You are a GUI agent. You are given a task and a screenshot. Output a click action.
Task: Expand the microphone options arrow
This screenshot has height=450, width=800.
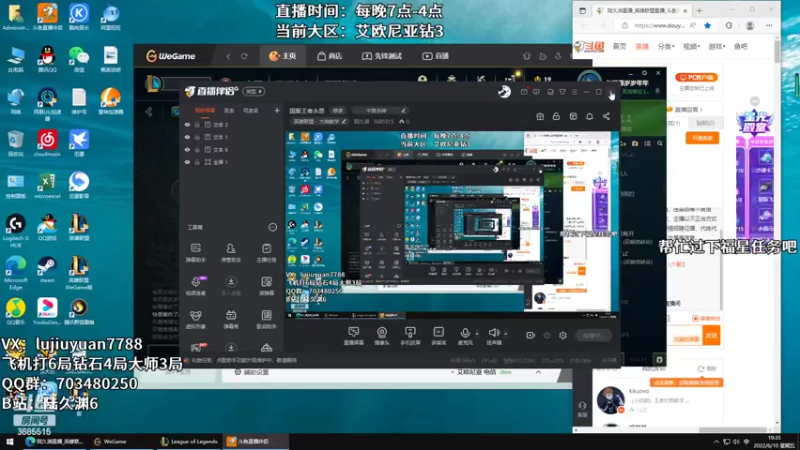pyautogui.click(x=477, y=334)
